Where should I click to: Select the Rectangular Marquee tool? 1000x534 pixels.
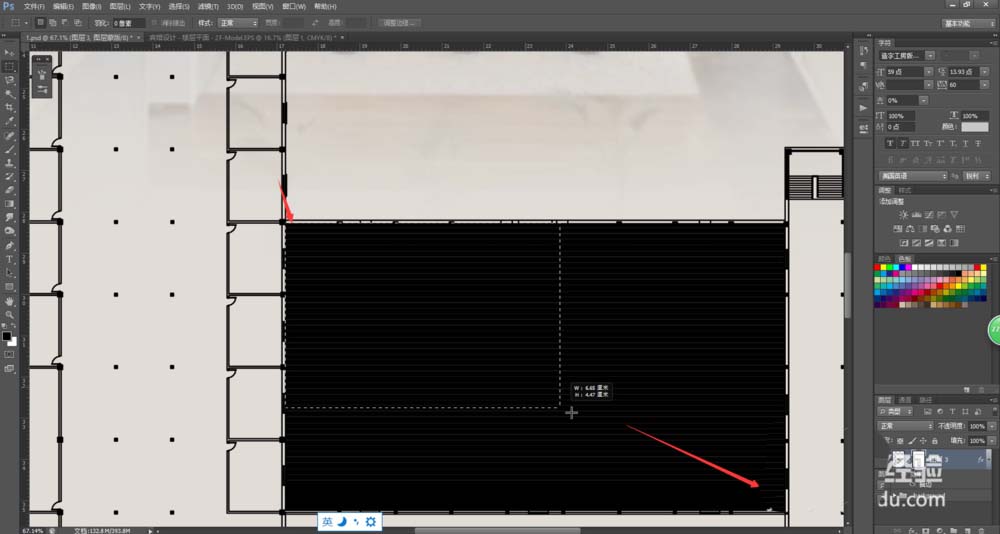coord(10,67)
